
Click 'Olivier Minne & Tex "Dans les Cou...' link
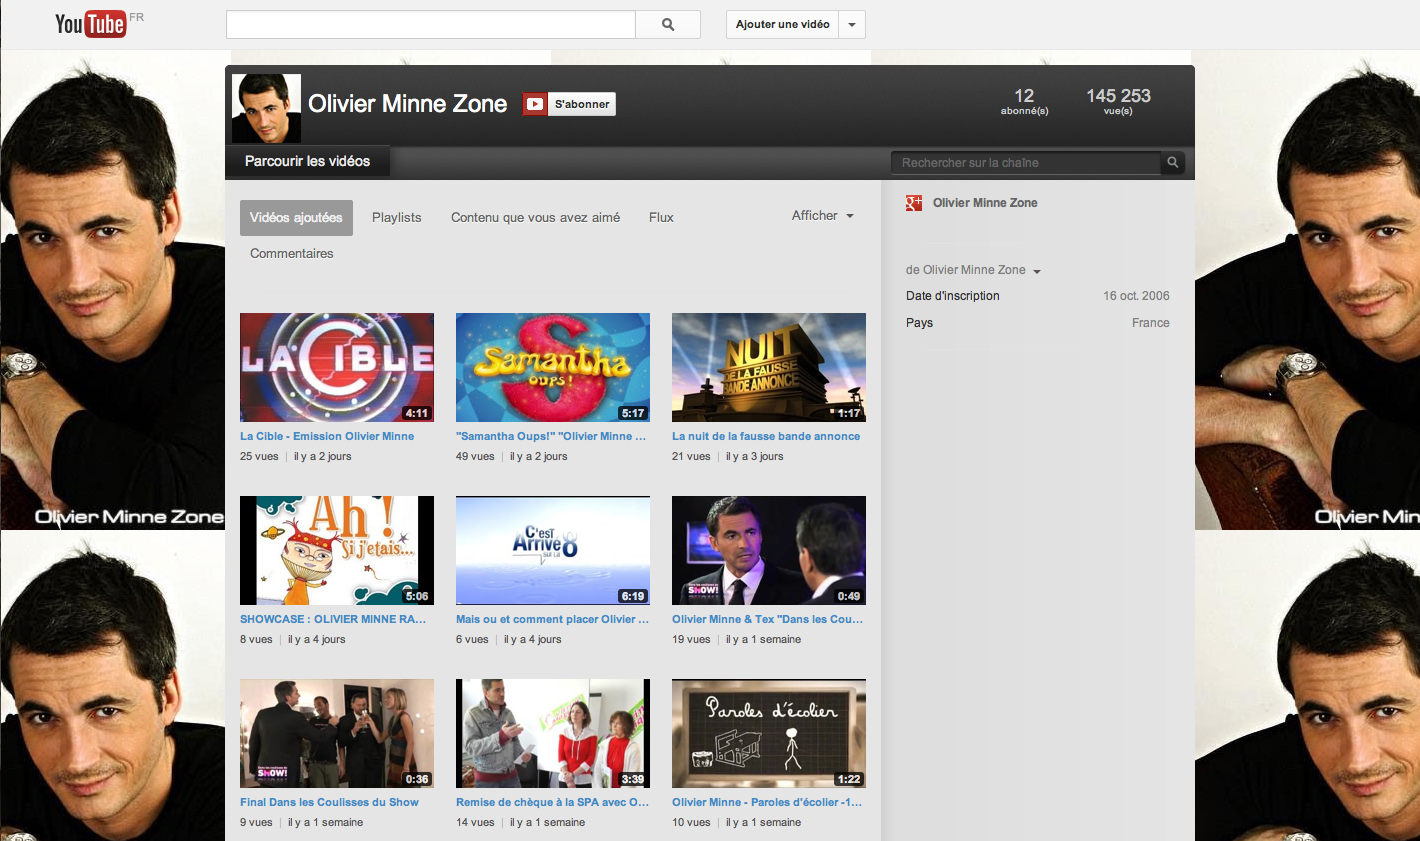click(x=767, y=620)
